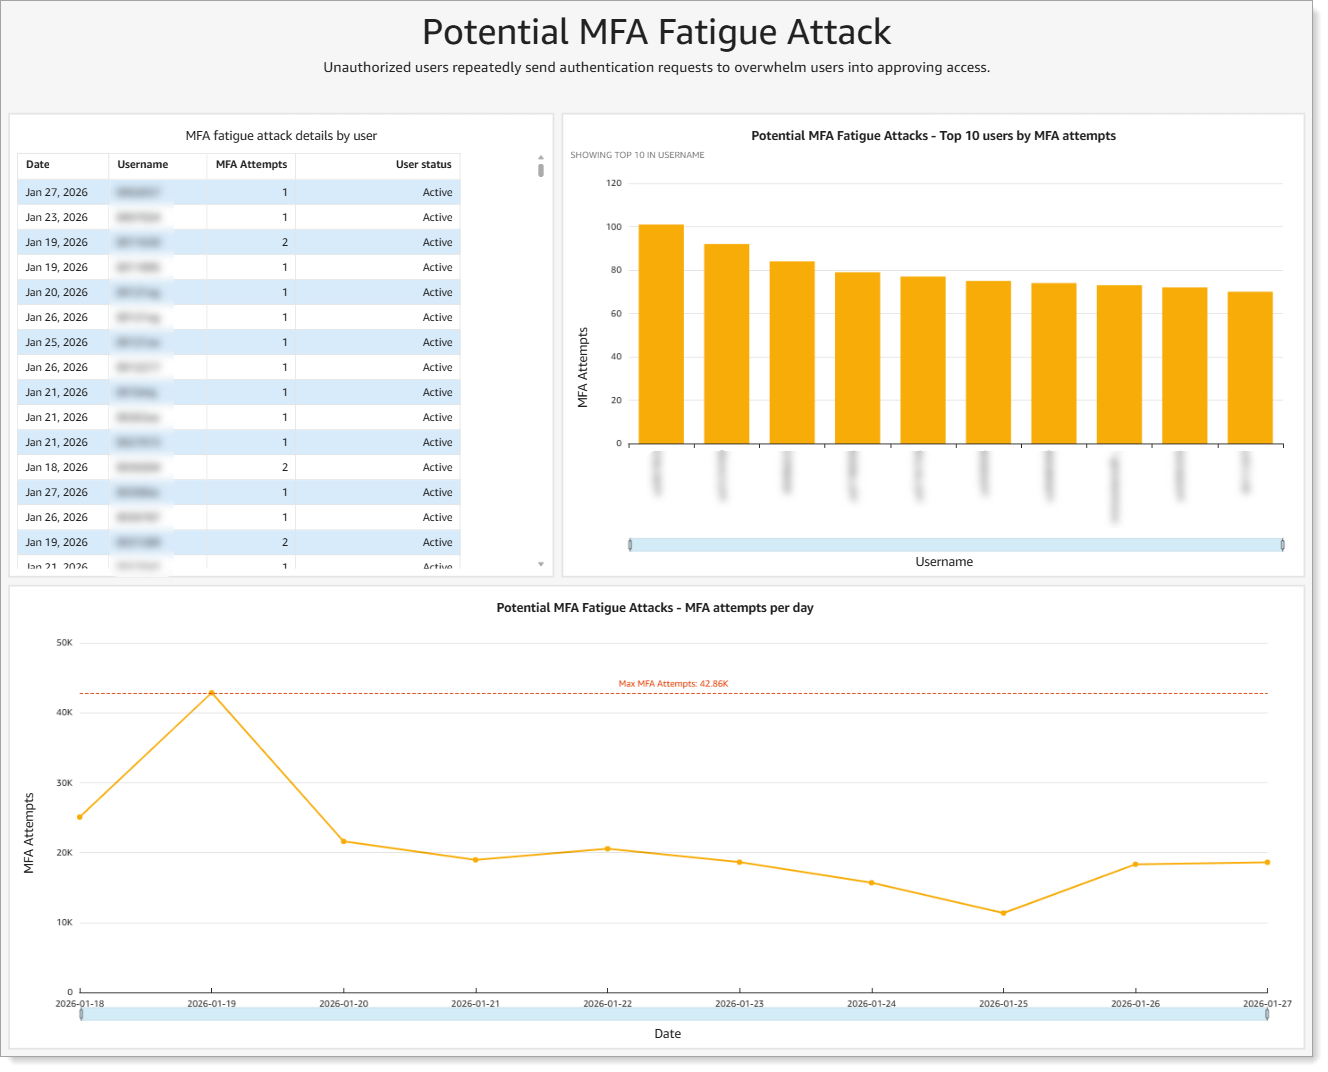The width and height of the screenshot is (1328, 1072).
Task: Select the lowest point at 2026-01-25
Action: [x=1002, y=912]
